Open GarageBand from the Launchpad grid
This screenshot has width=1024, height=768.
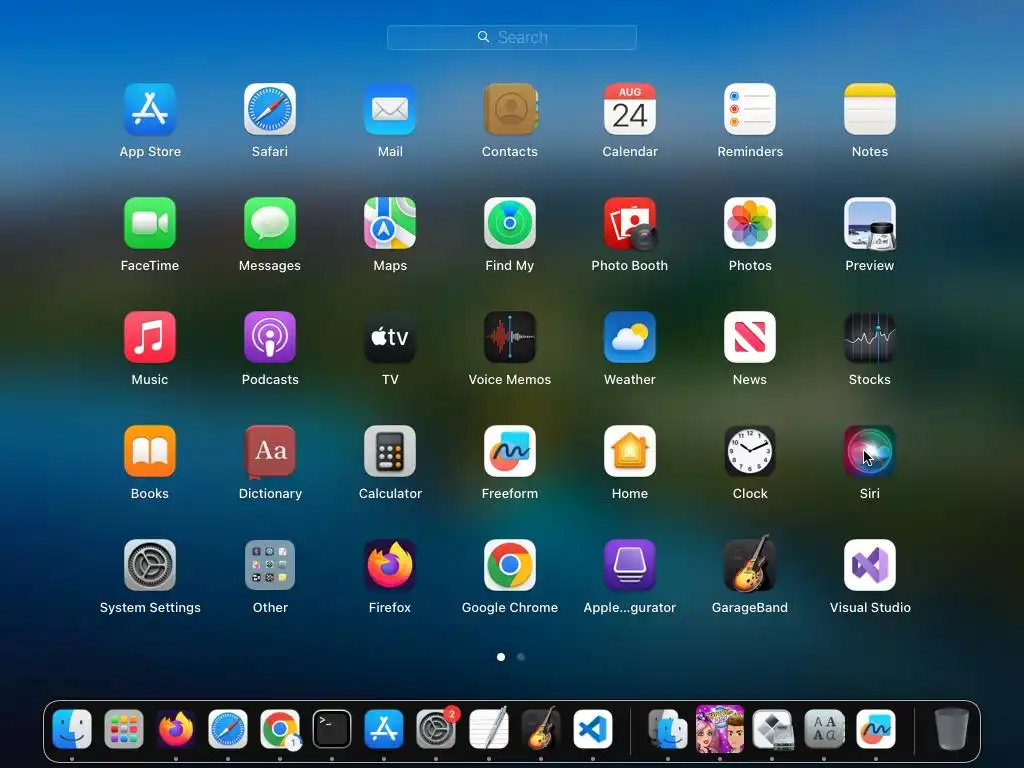tap(750, 564)
